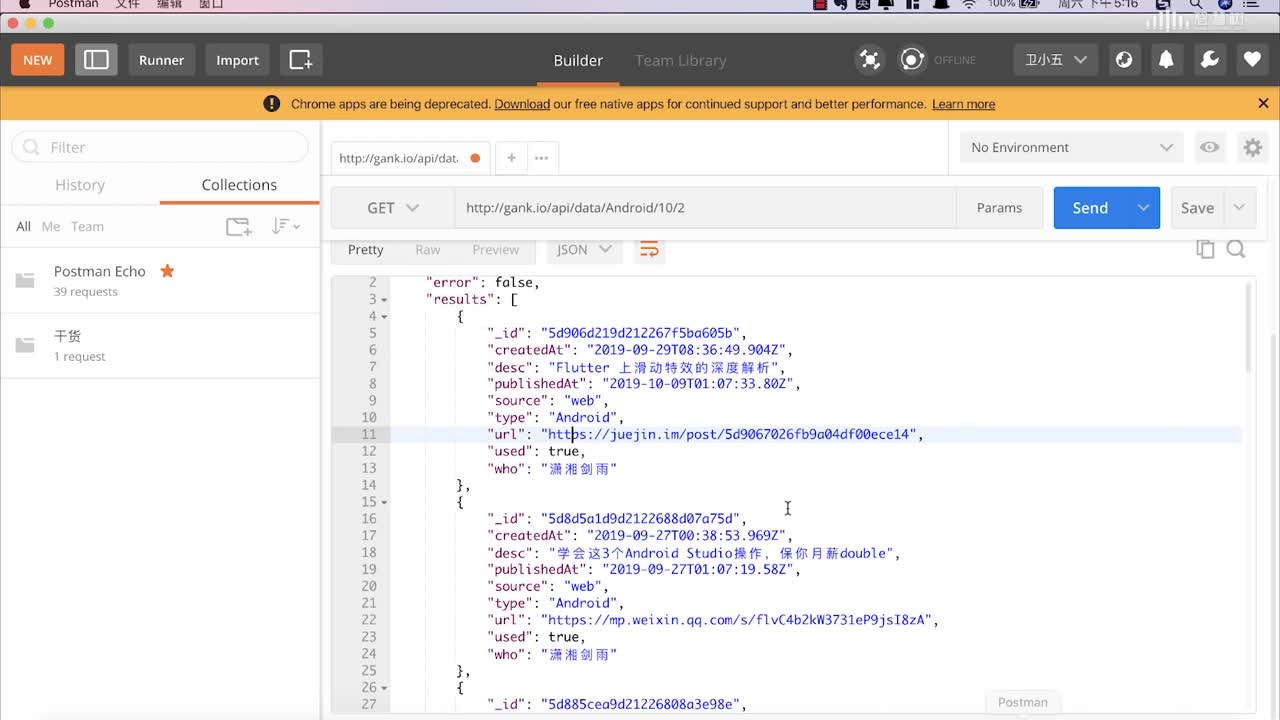This screenshot has height=720, width=1280.
Task: Open the tab options ellipsis menu
Action: pos(541,158)
